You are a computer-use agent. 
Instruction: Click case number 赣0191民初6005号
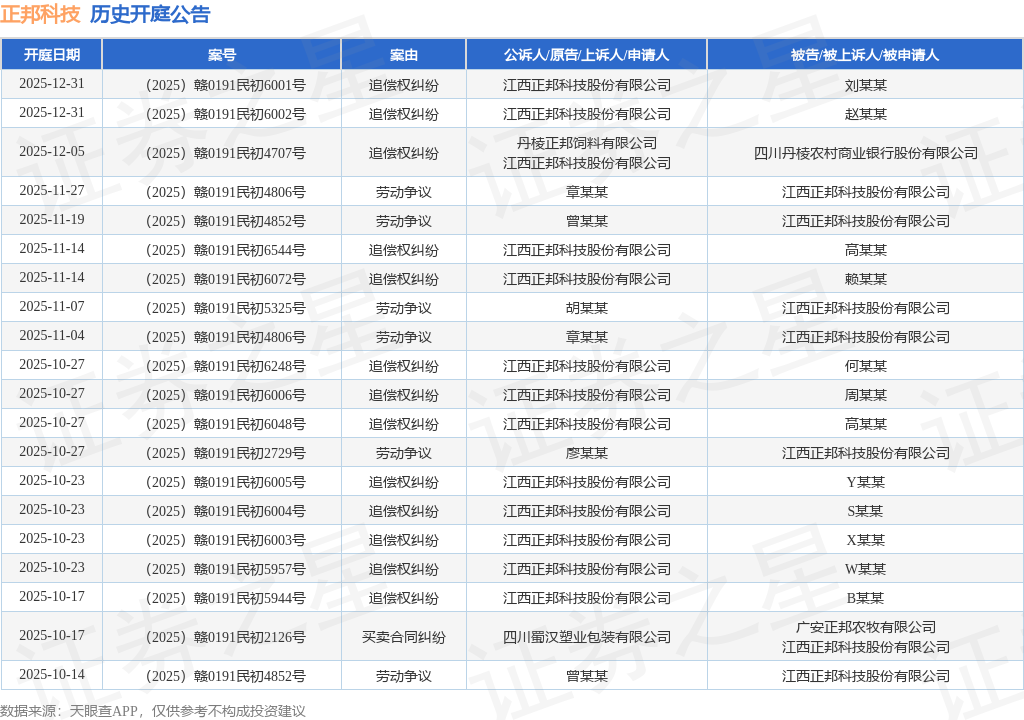(x=225, y=482)
